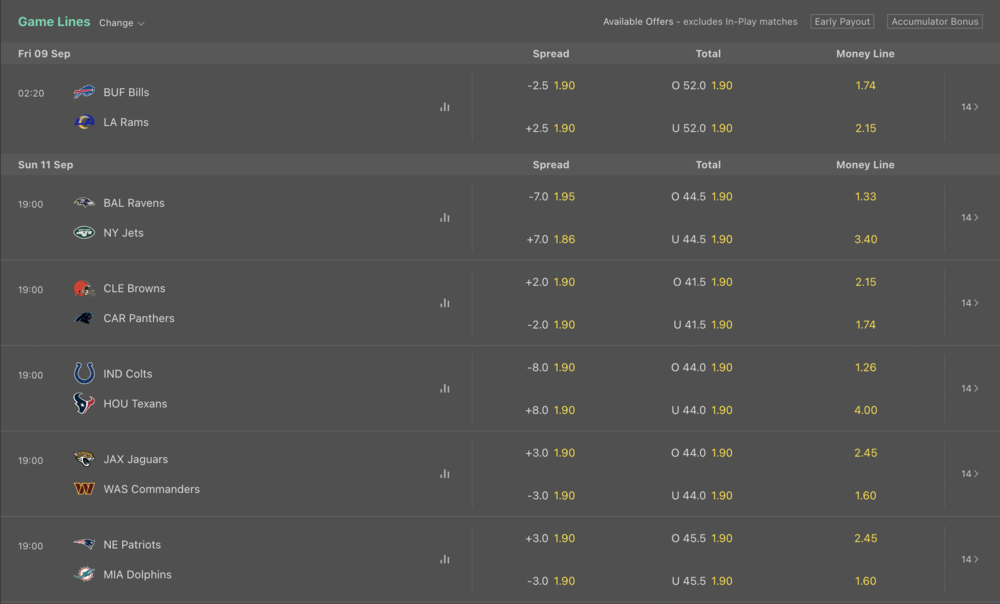This screenshot has height=604, width=1000.
Task: Expand 14 more markets for Colts vs Texans
Action: [970, 389]
